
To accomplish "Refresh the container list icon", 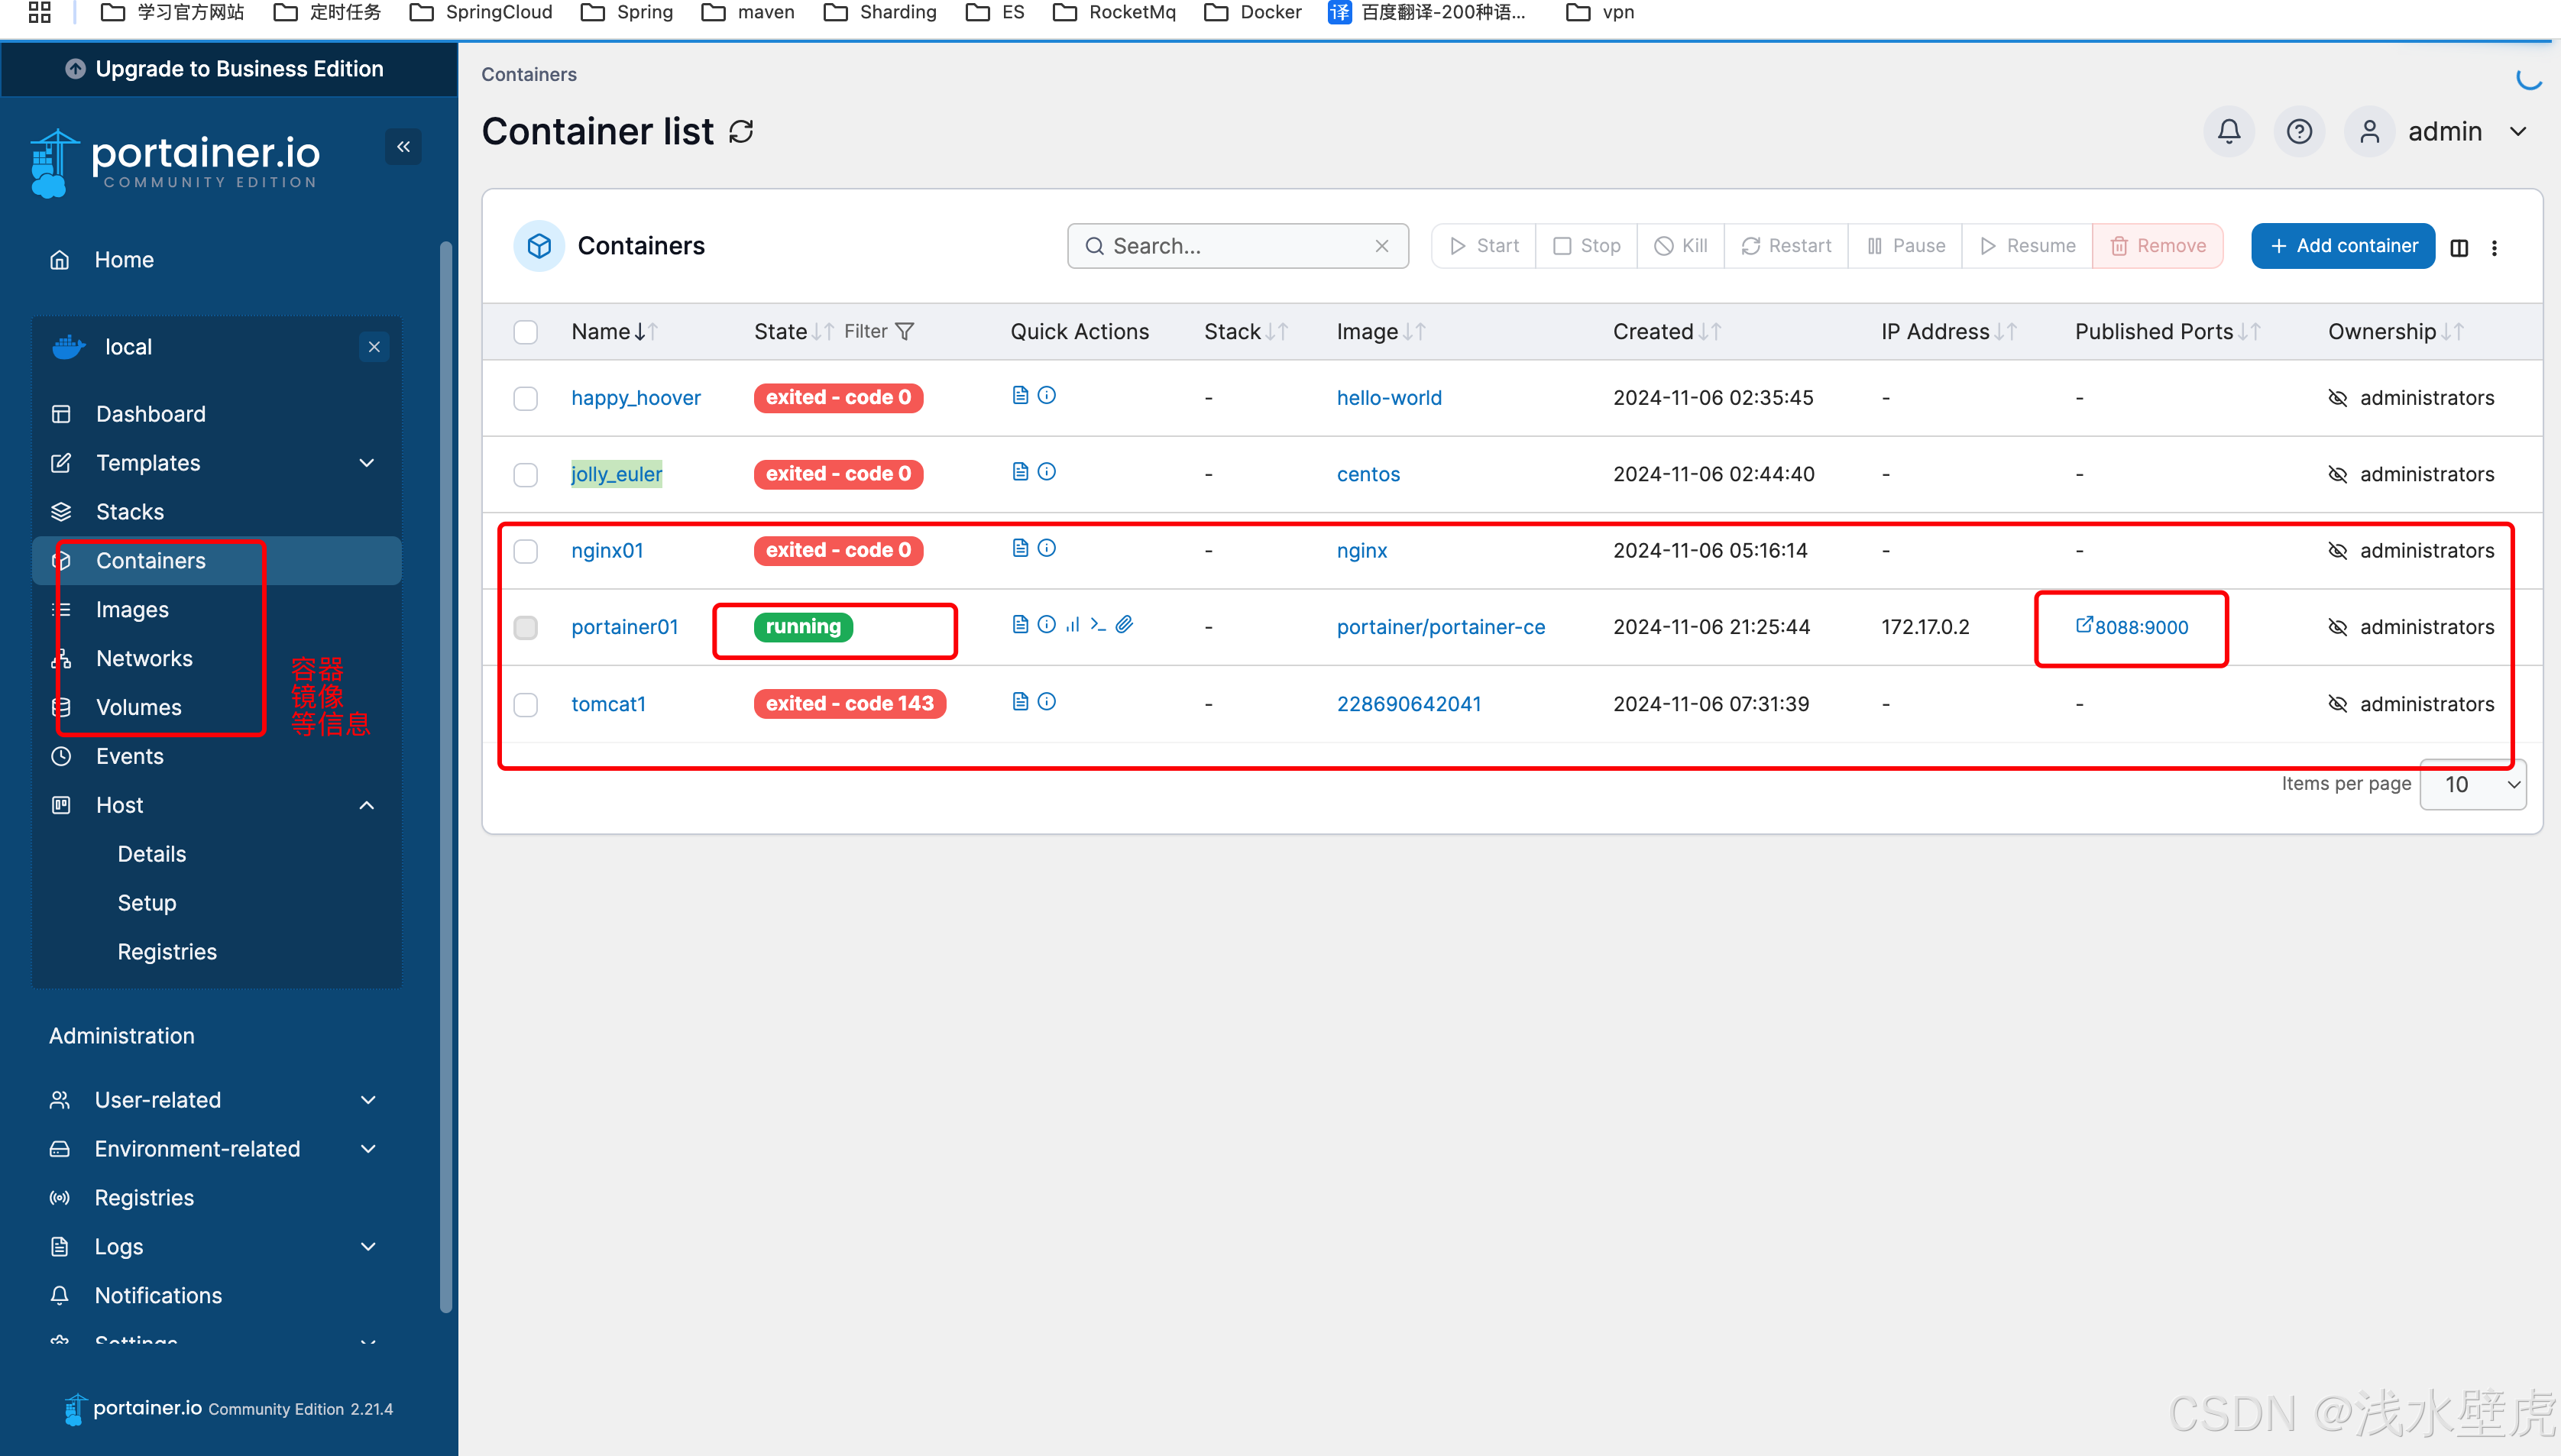I will point(741,131).
